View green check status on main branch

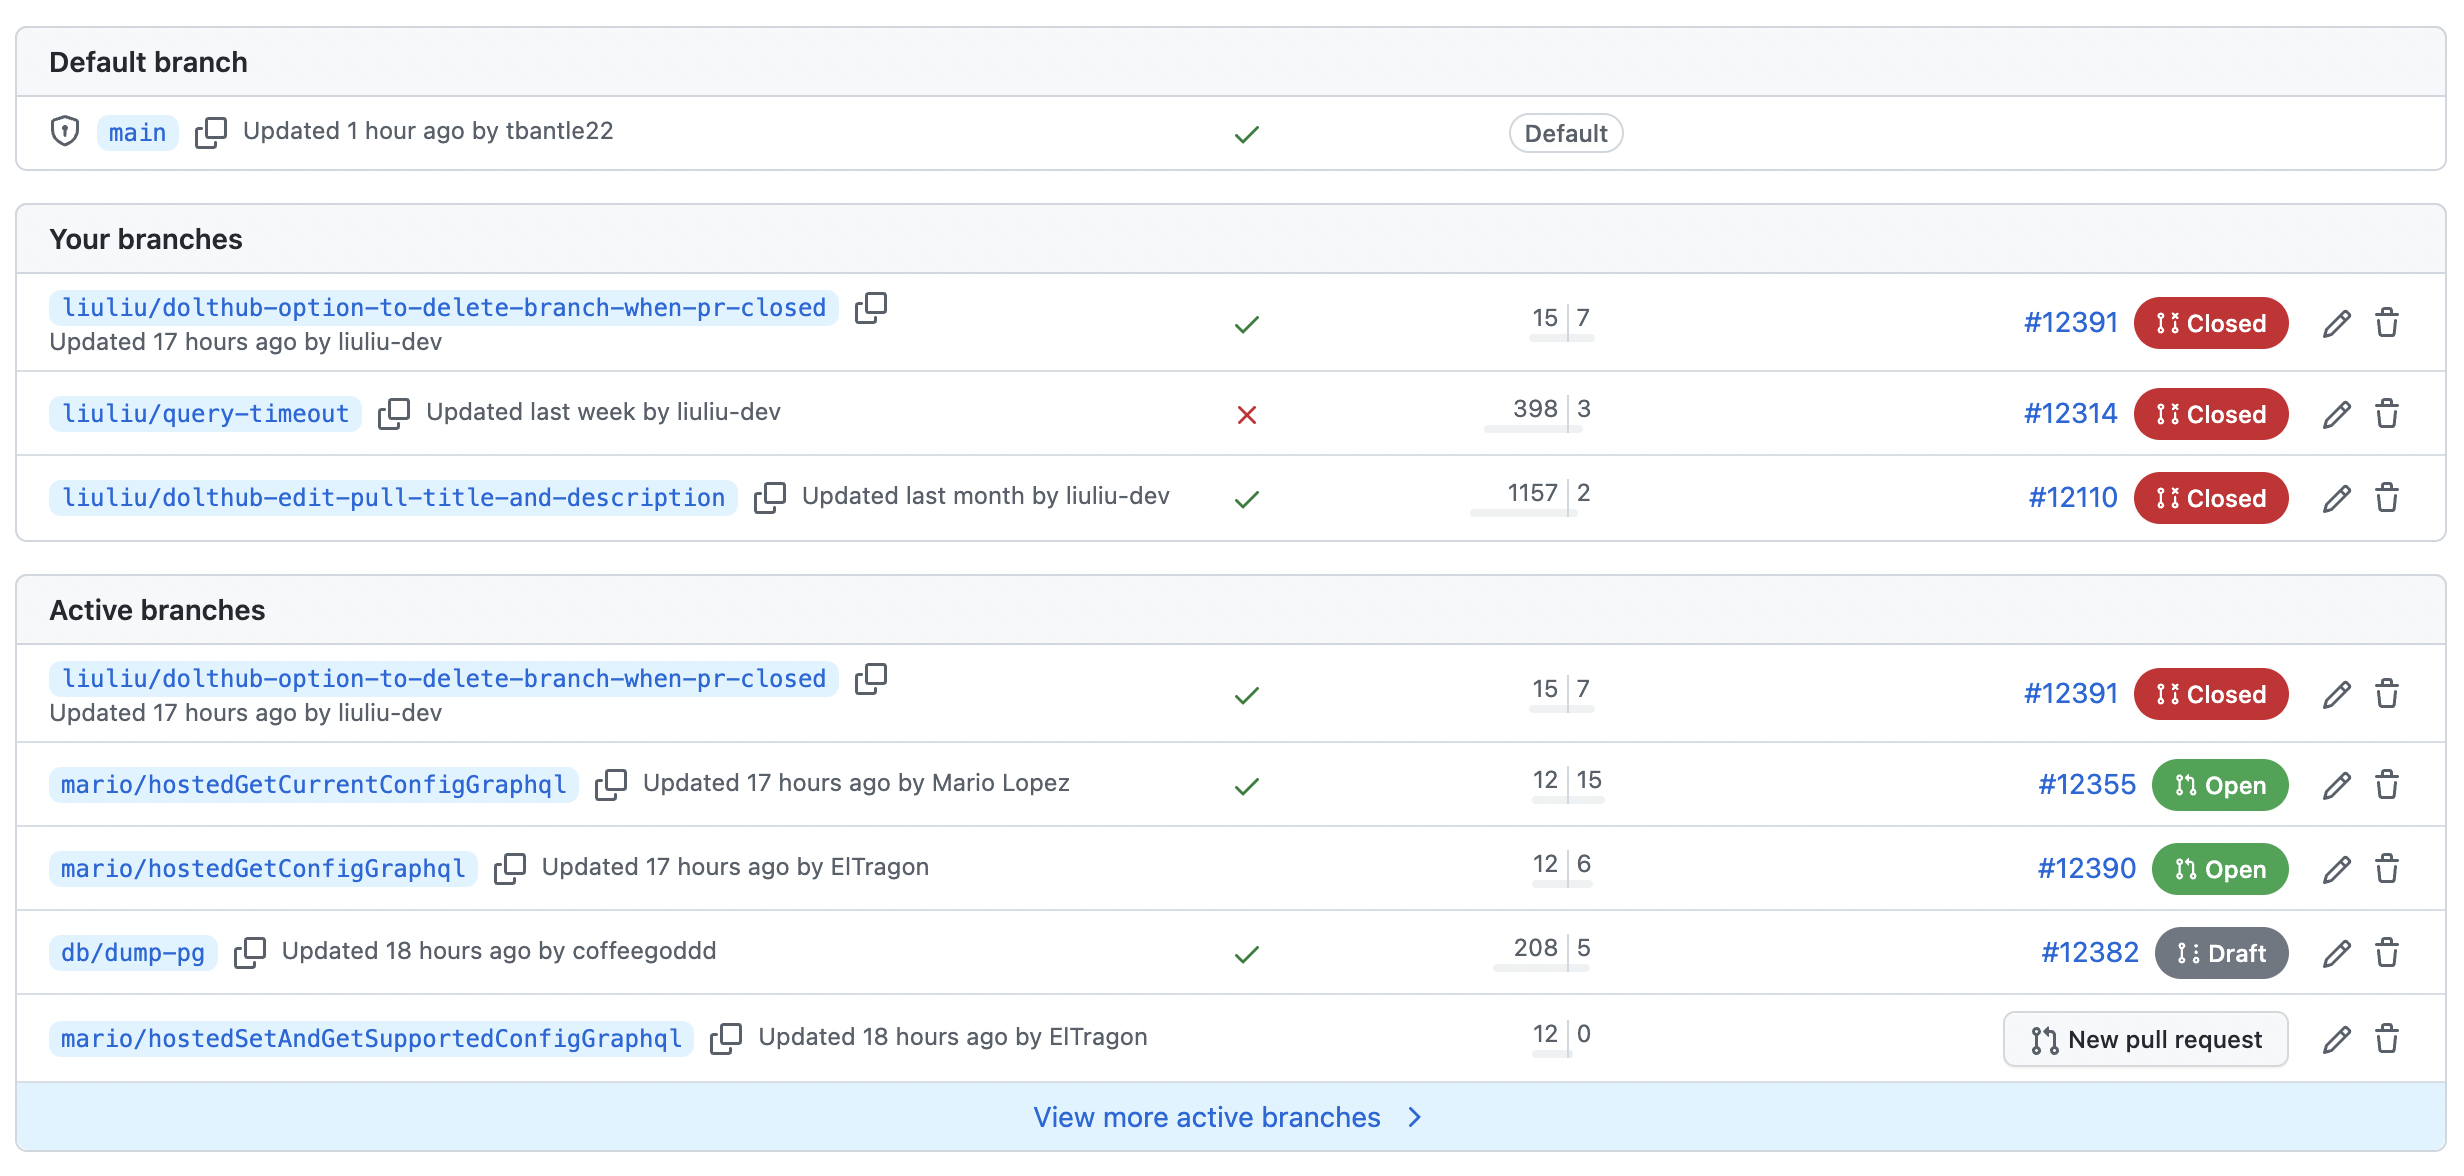pos(1246,134)
